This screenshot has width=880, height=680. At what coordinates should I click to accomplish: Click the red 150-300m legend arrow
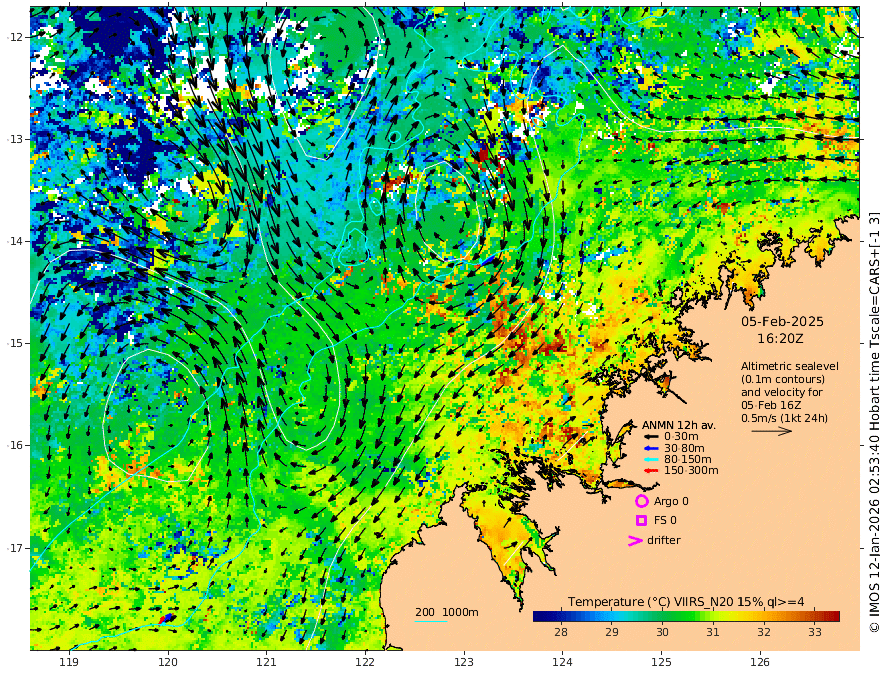point(650,470)
